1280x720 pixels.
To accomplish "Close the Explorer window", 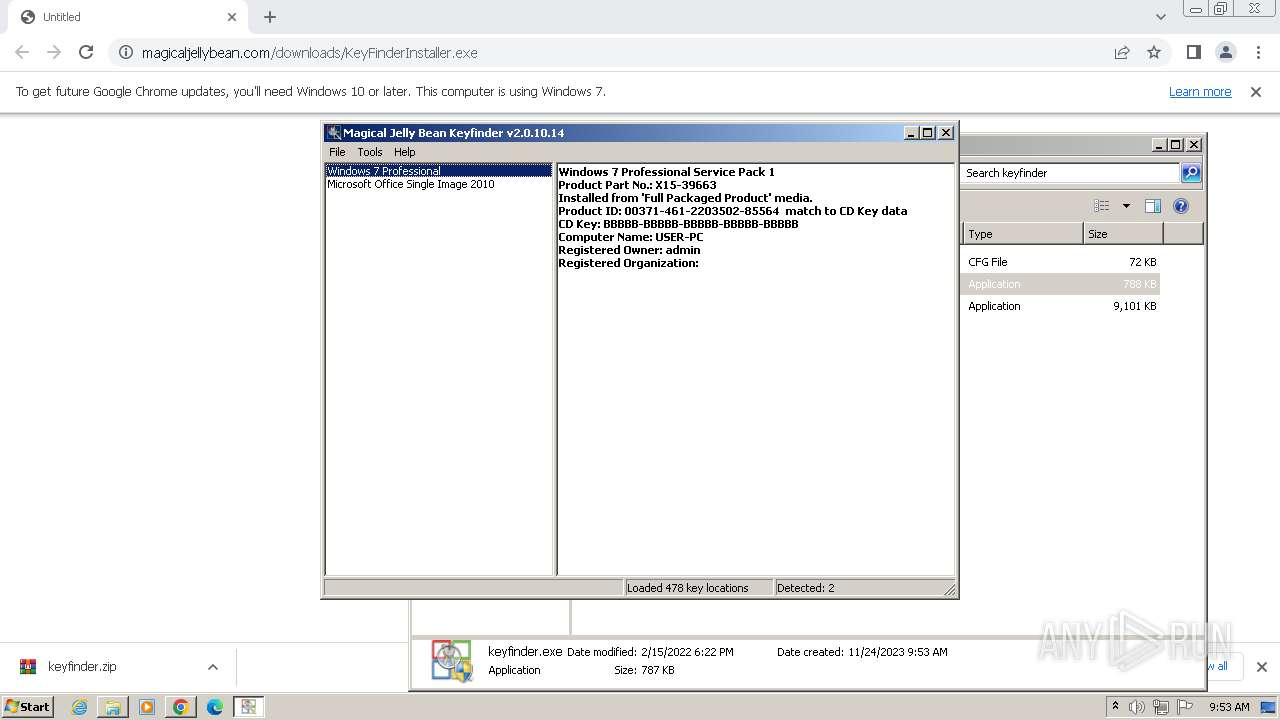I will point(1193,145).
